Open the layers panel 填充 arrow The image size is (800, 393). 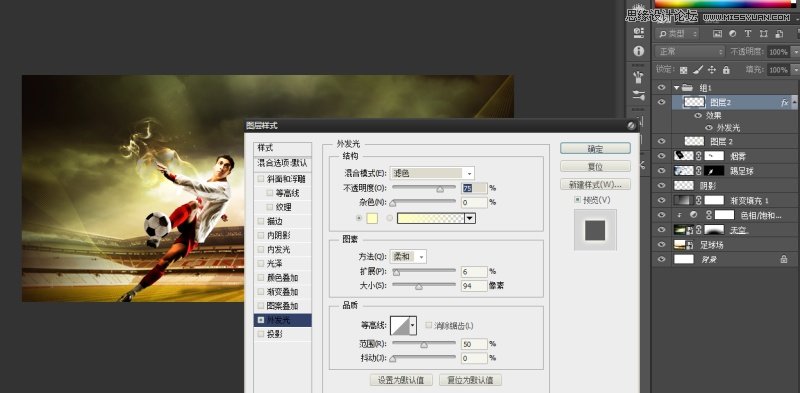click(x=795, y=70)
